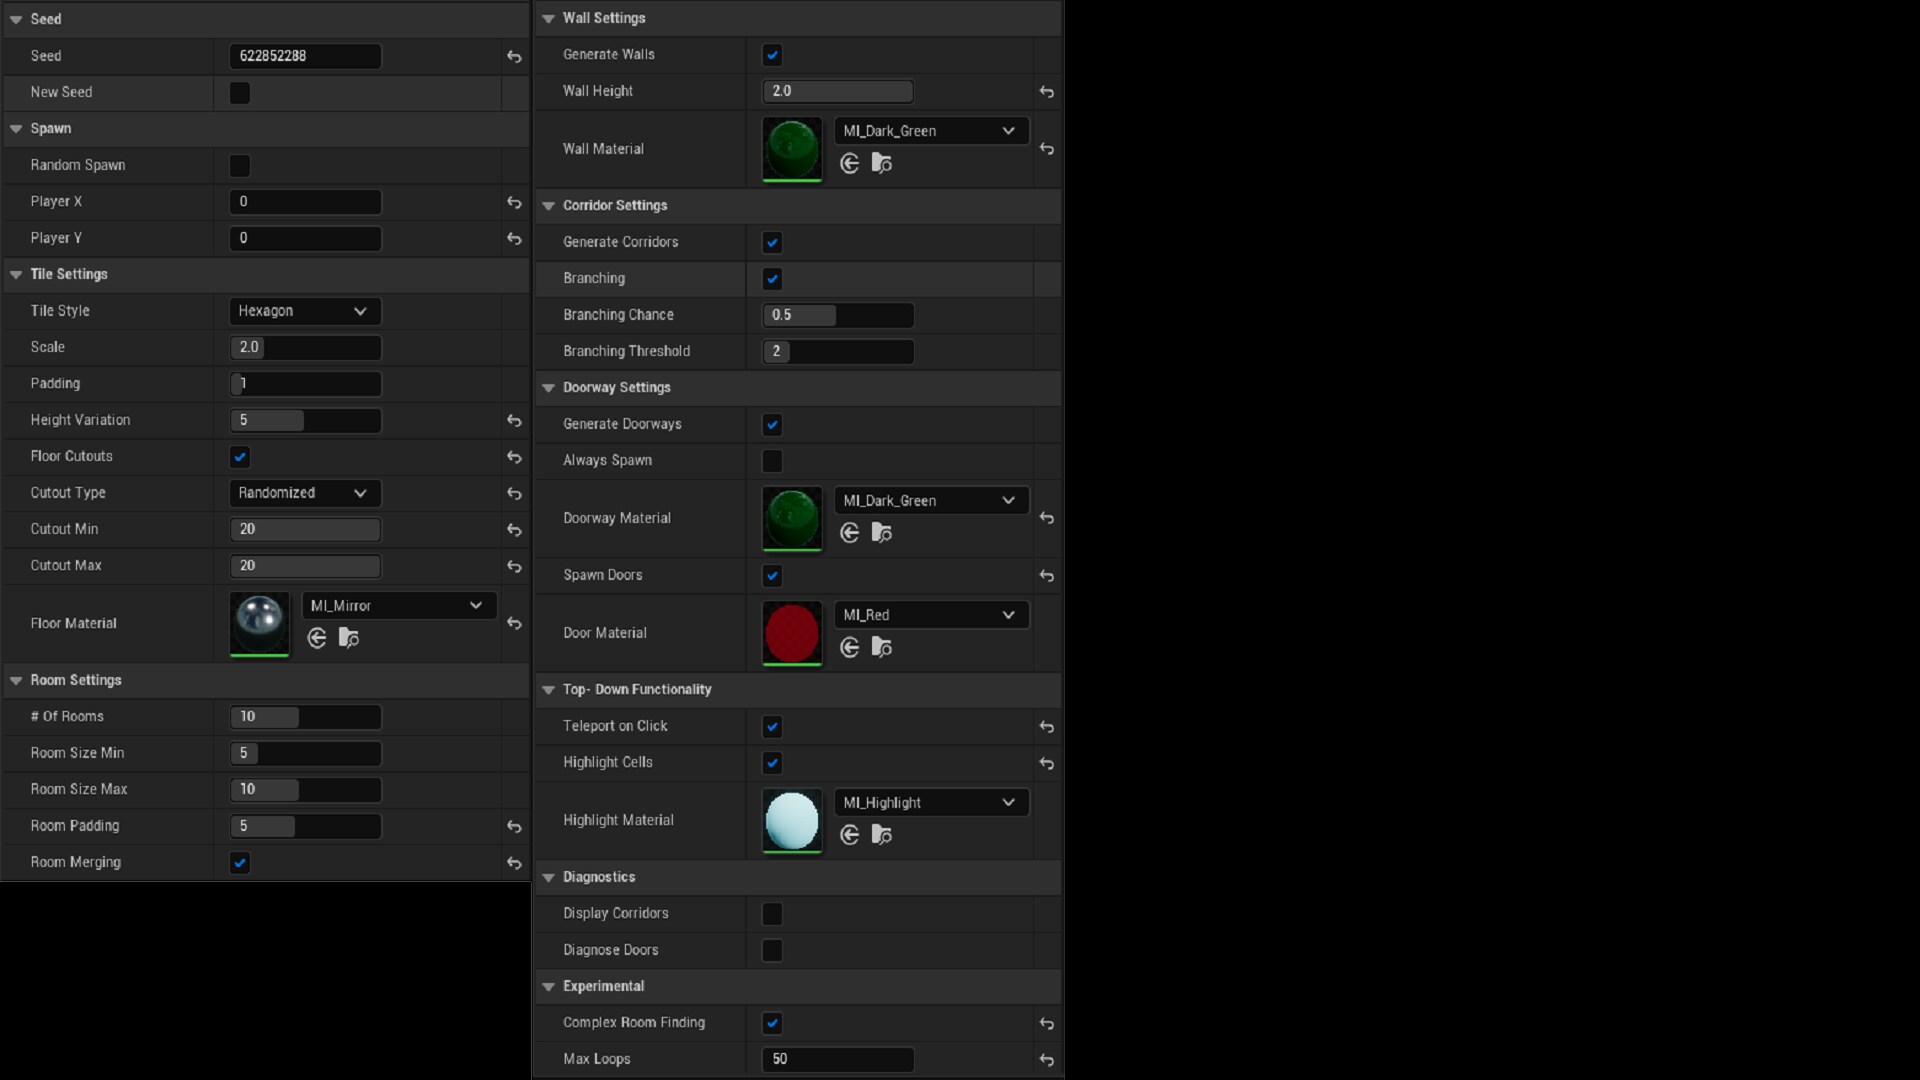Enable the Always Spawn option
1920x1080 pixels.
coord(771,461)
